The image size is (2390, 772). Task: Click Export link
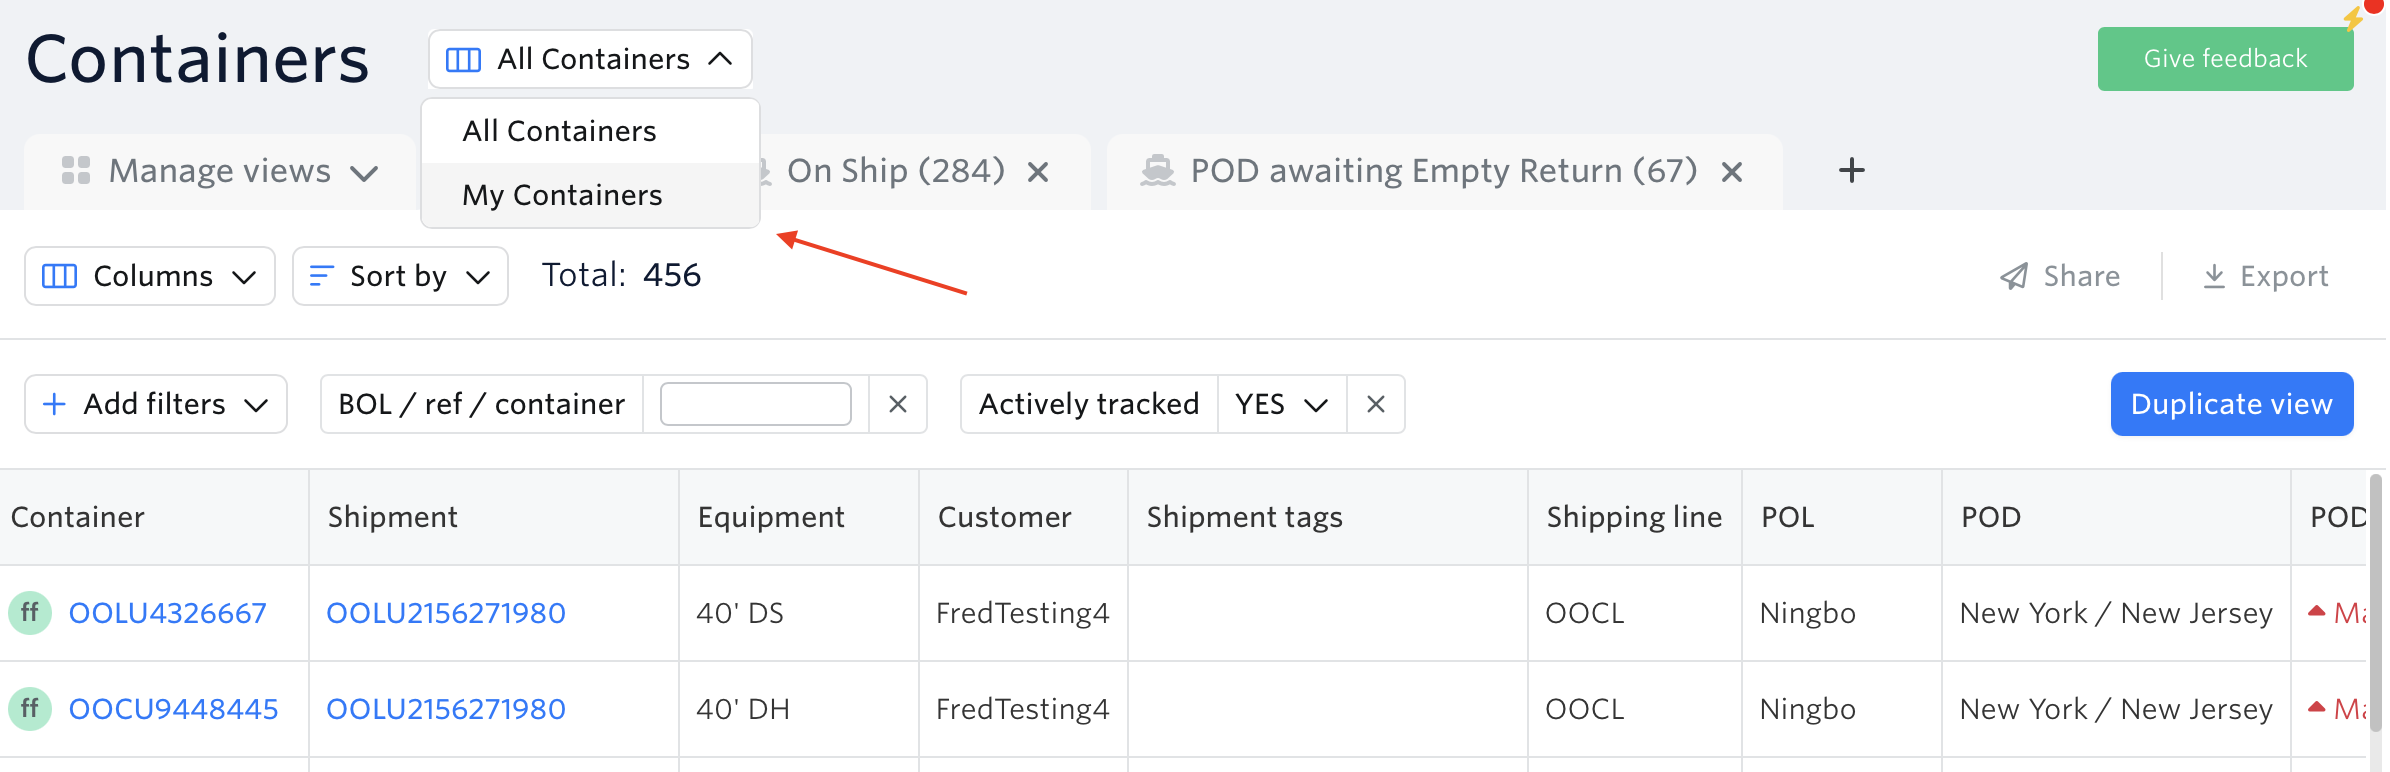pyautogui.click(x=2265, y=276)
